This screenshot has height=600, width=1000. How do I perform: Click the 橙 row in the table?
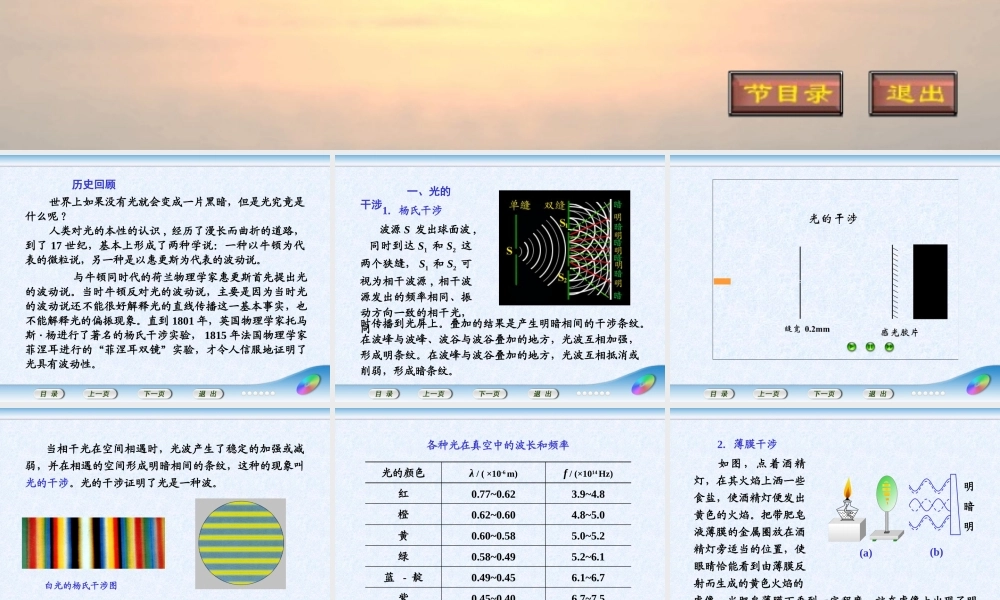498,515
